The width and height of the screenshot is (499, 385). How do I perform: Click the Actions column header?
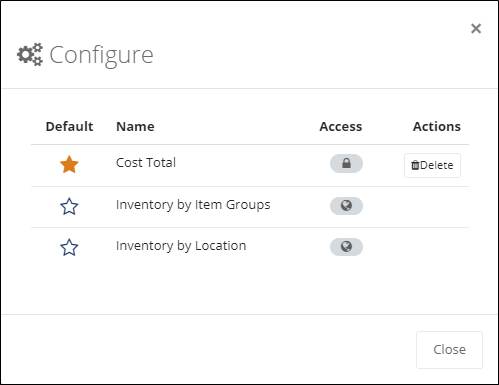coord(437,127)
